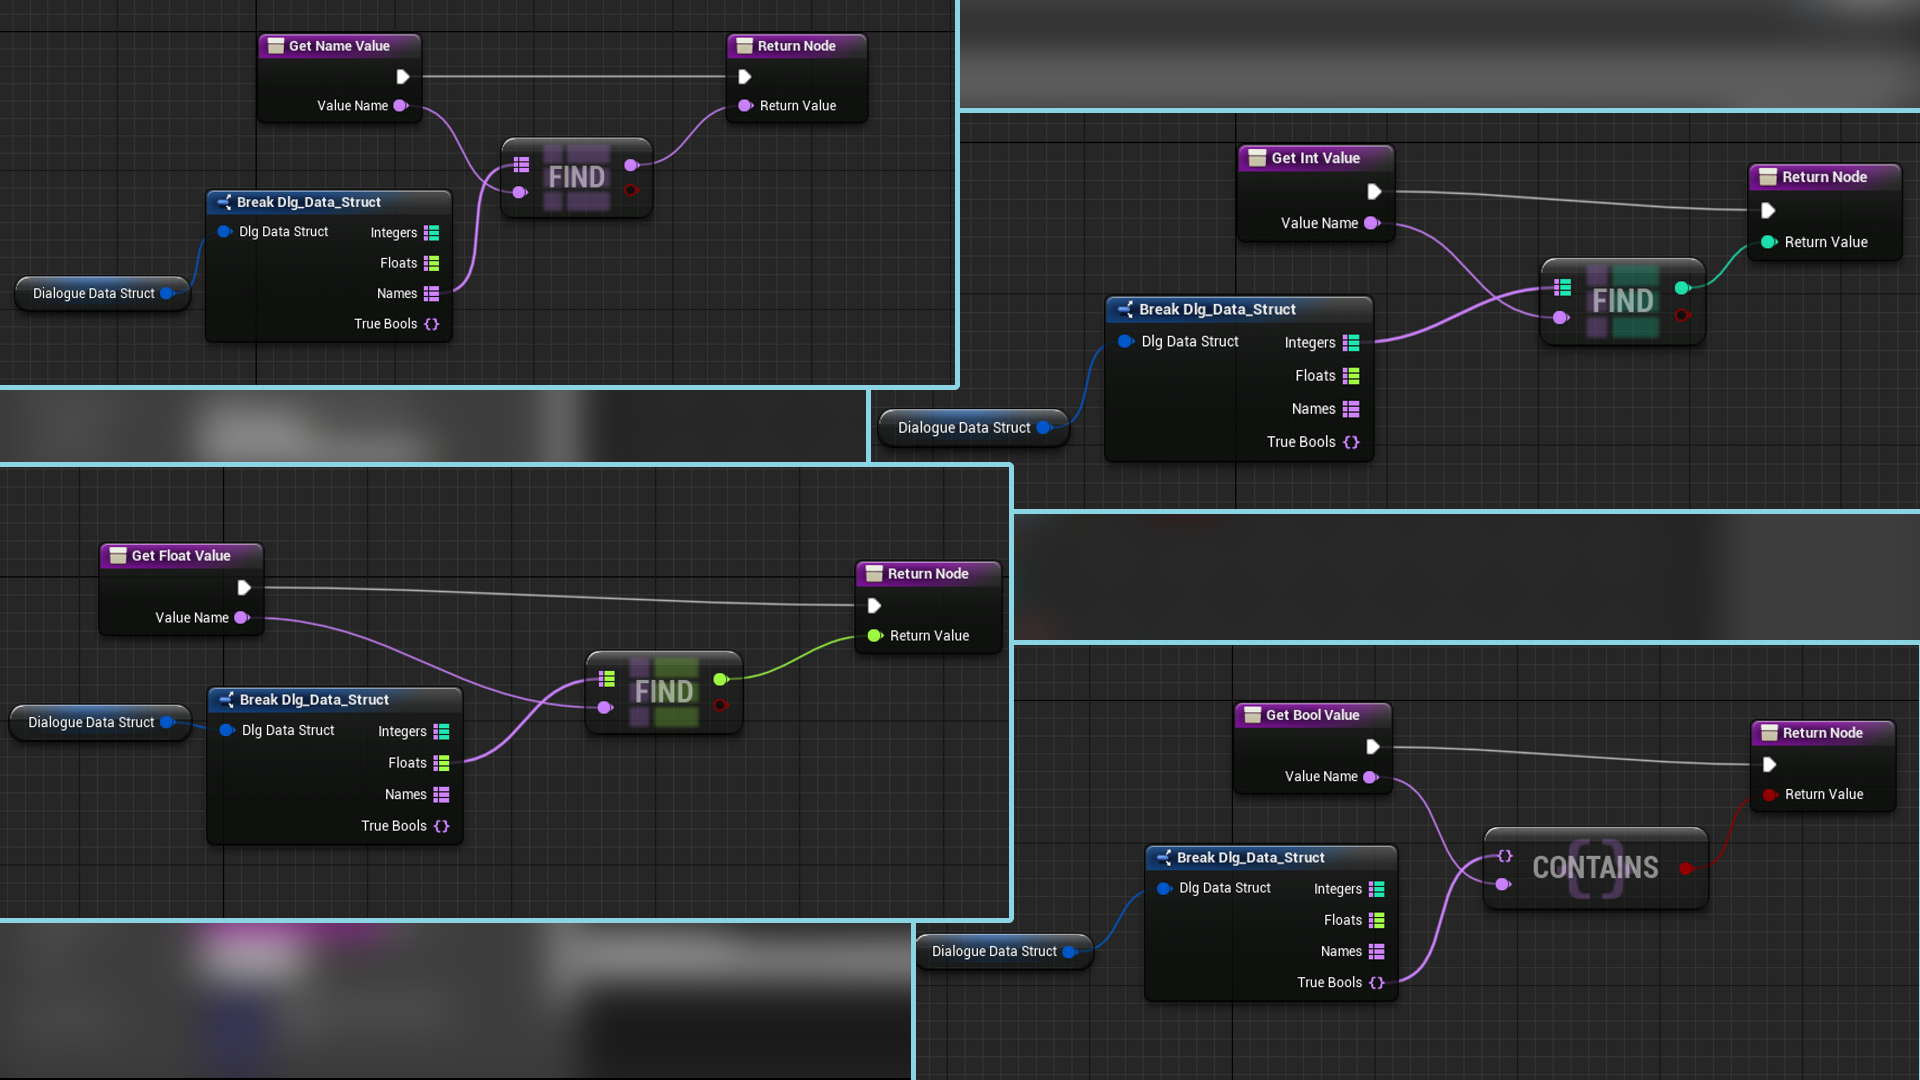
Task: Click Floats array pin under Get Float Value
Action: tap(441, 764)
